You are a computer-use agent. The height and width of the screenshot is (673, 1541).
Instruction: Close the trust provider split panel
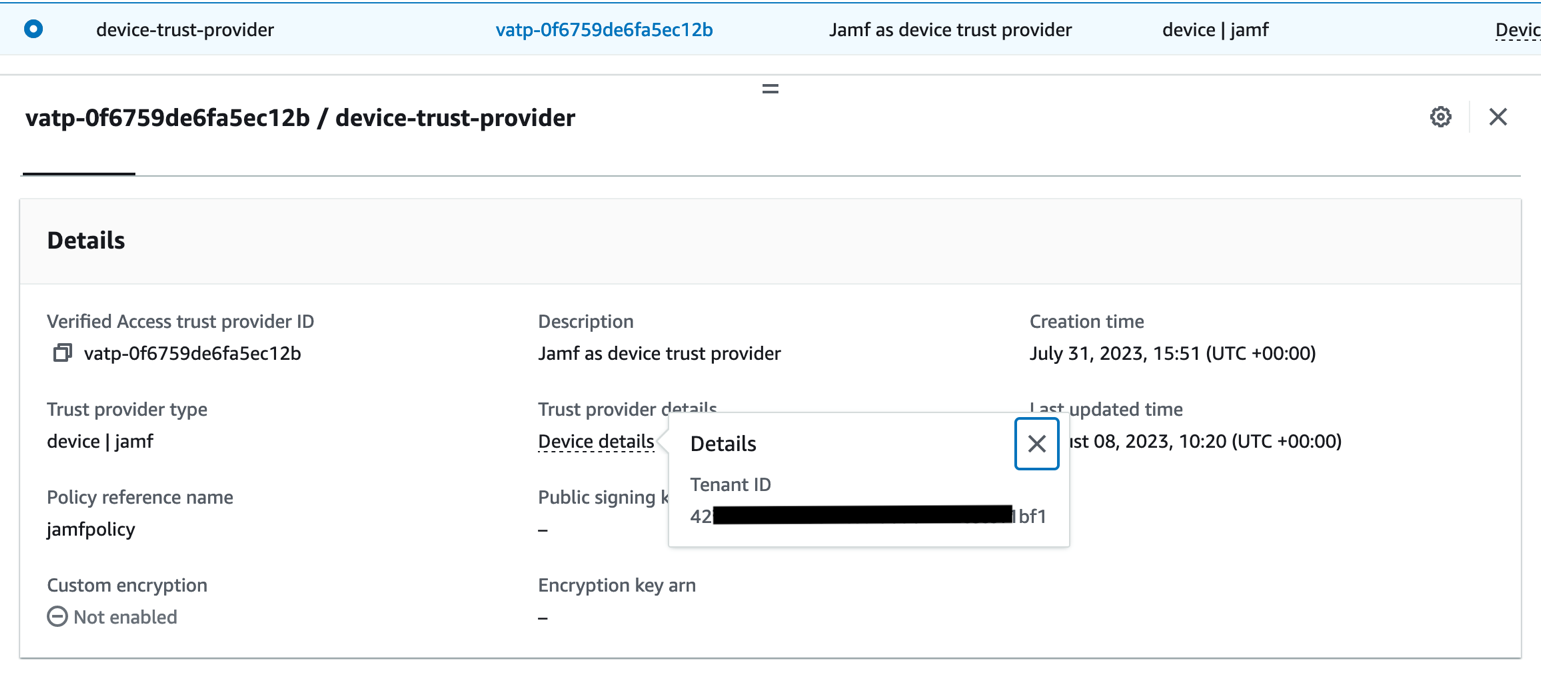tap(1498, 117)
